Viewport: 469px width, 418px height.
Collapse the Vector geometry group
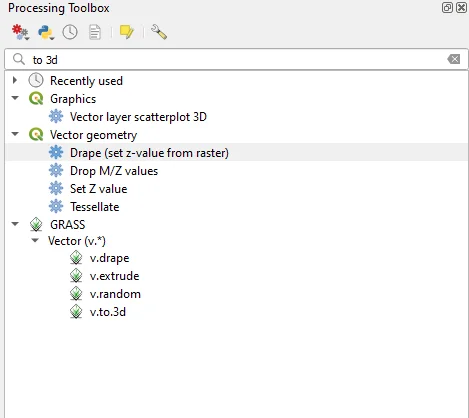pos(15,134)
